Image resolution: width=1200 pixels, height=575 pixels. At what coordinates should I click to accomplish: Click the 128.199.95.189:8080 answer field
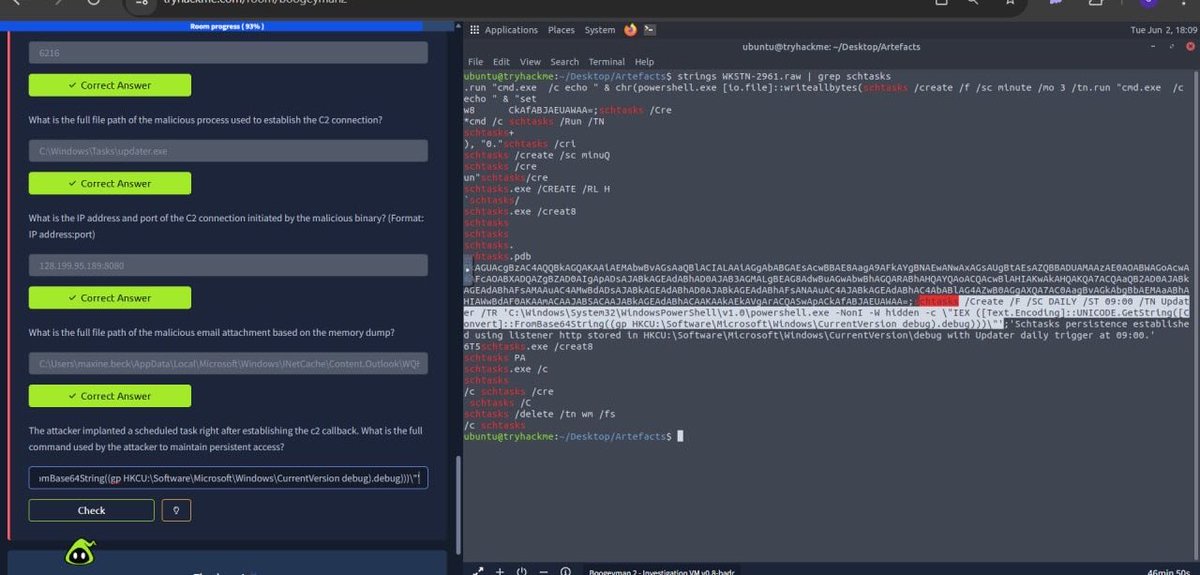click(228, 264)
